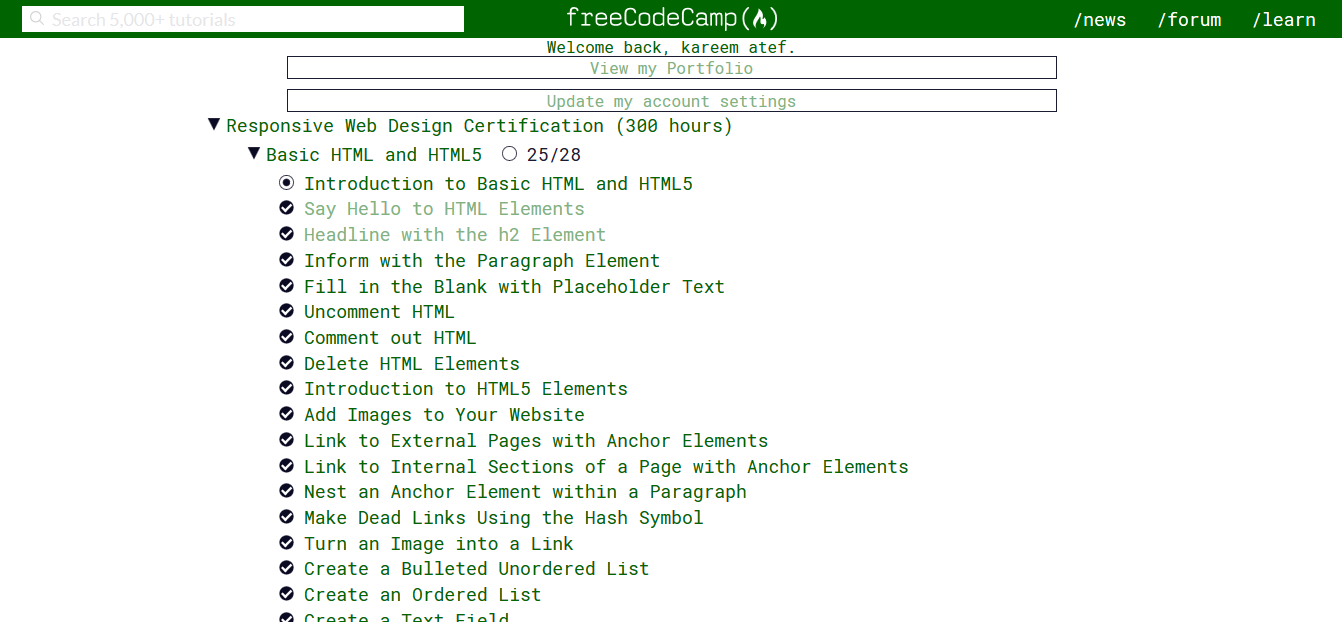Click the checkmark toggle for Make Dead Links Using the Hash Symbol
The height and width of the screenshot is (622, 1342).
[x=287, y=516]
